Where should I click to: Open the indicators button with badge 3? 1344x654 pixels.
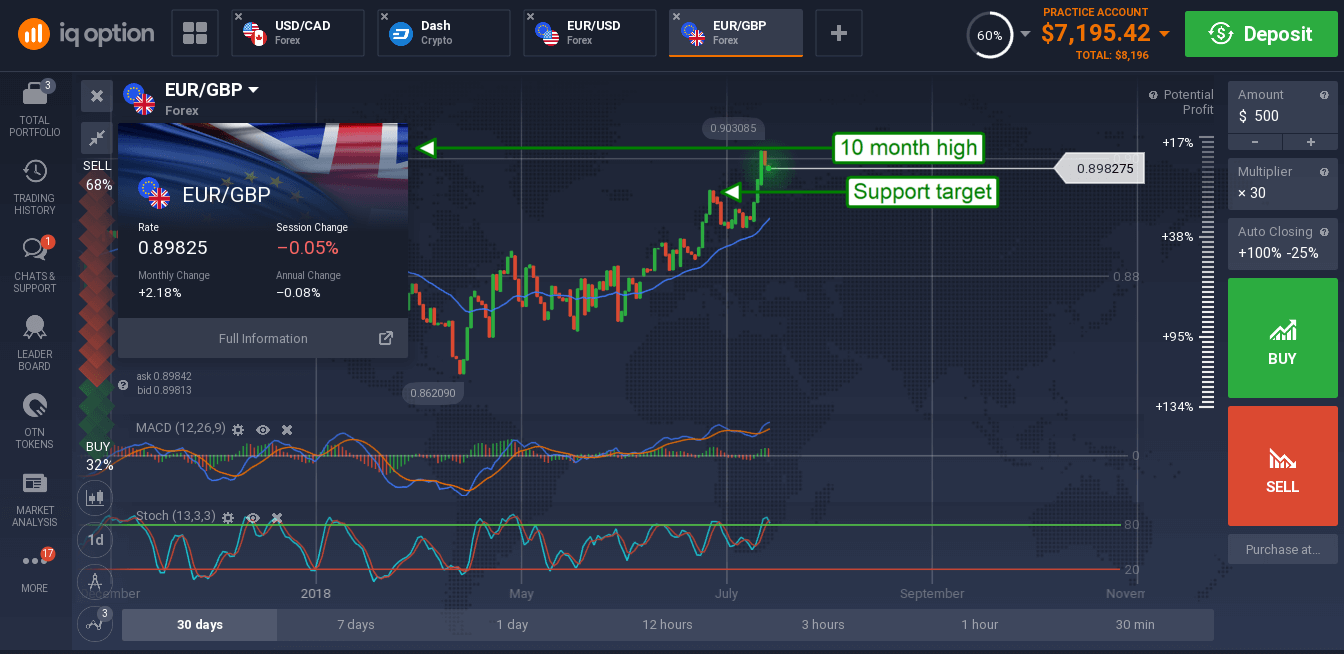[97, 622]
